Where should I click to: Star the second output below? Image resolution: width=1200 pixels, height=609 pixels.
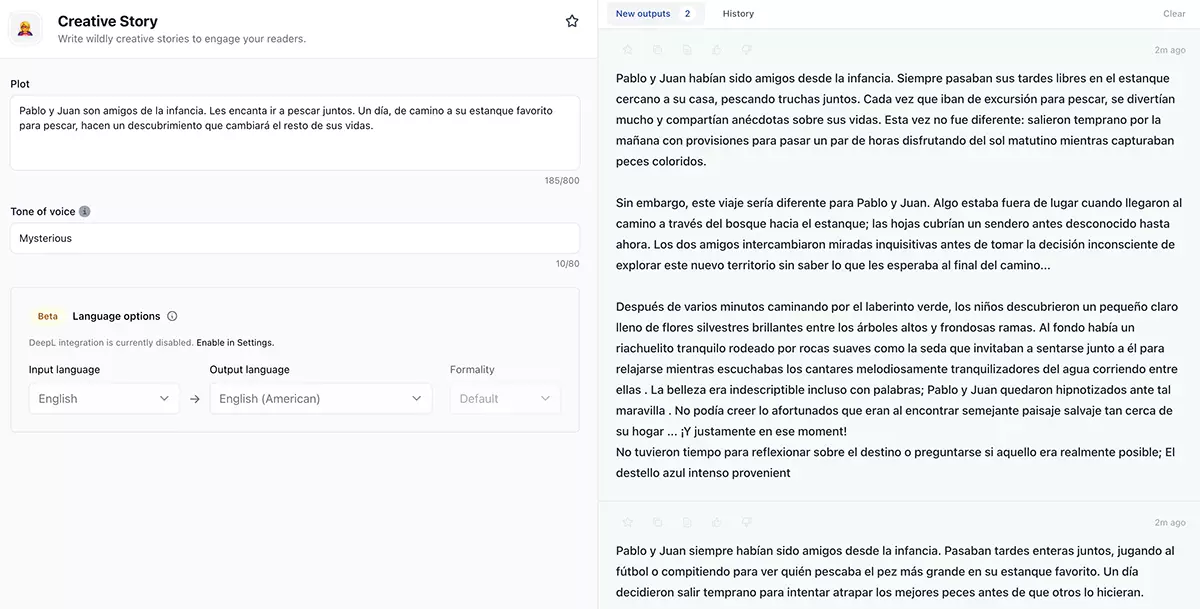coord(627,521)
